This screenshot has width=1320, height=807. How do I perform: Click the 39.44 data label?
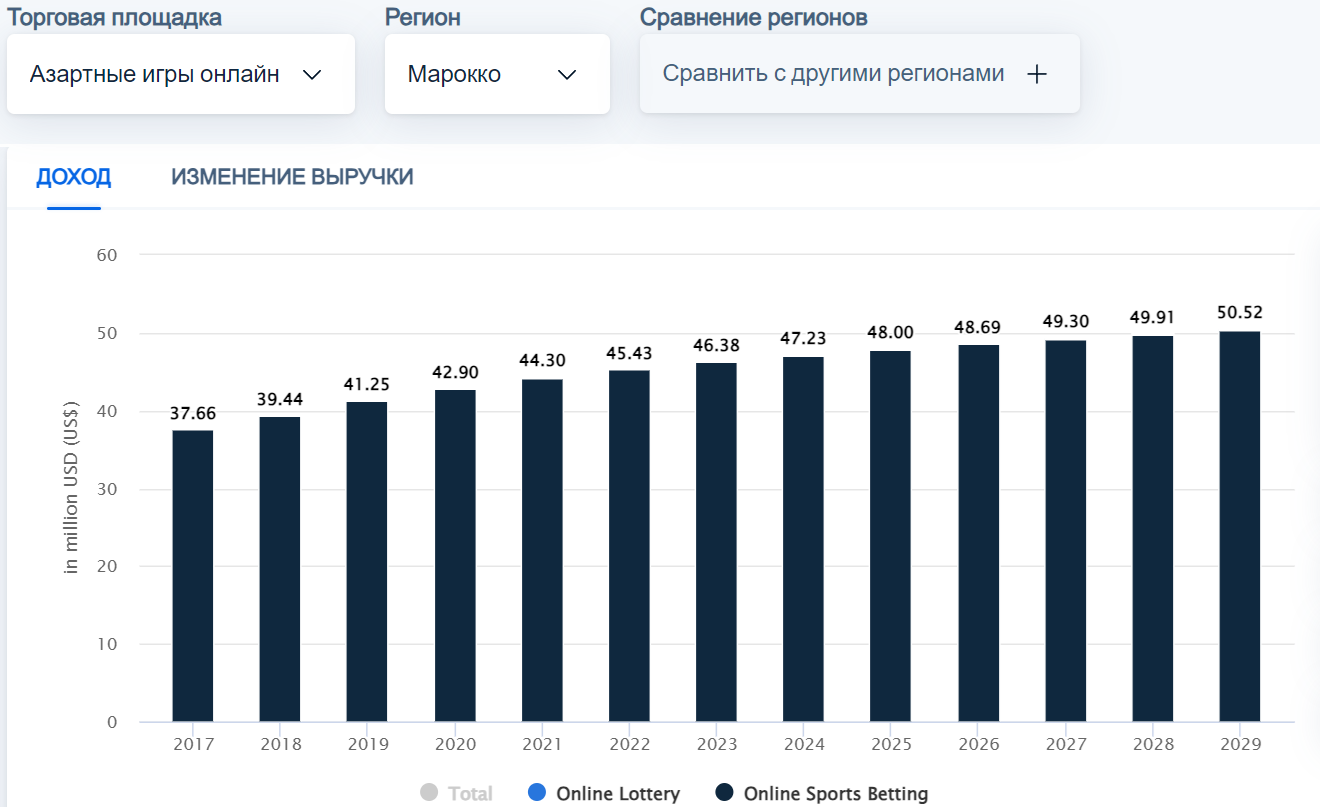click(280, 399)
